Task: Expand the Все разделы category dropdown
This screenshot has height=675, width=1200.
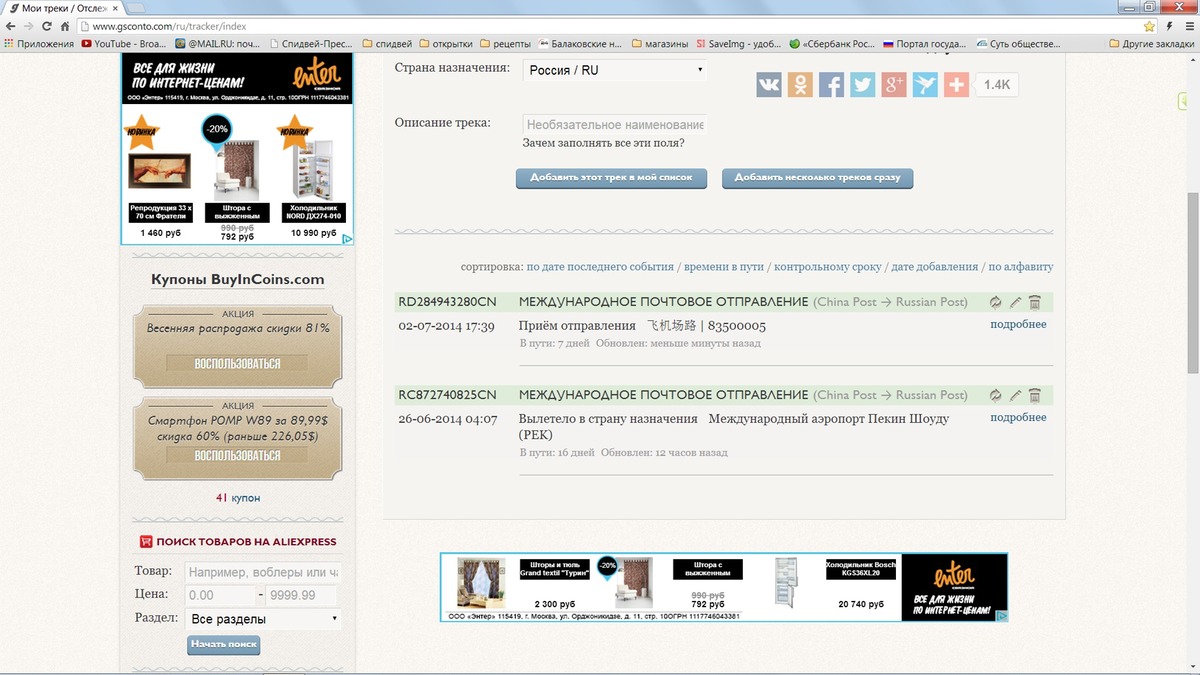Action: 264,619
